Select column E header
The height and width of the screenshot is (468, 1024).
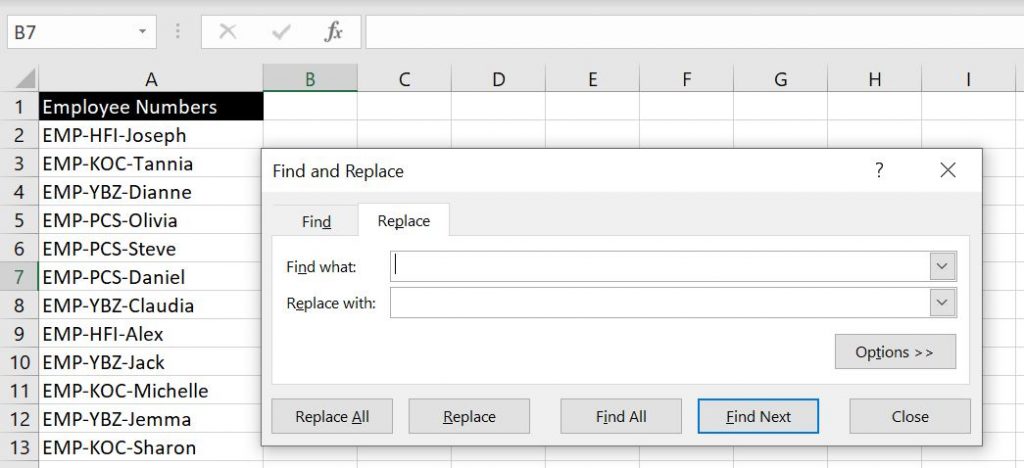coord(592,79)
